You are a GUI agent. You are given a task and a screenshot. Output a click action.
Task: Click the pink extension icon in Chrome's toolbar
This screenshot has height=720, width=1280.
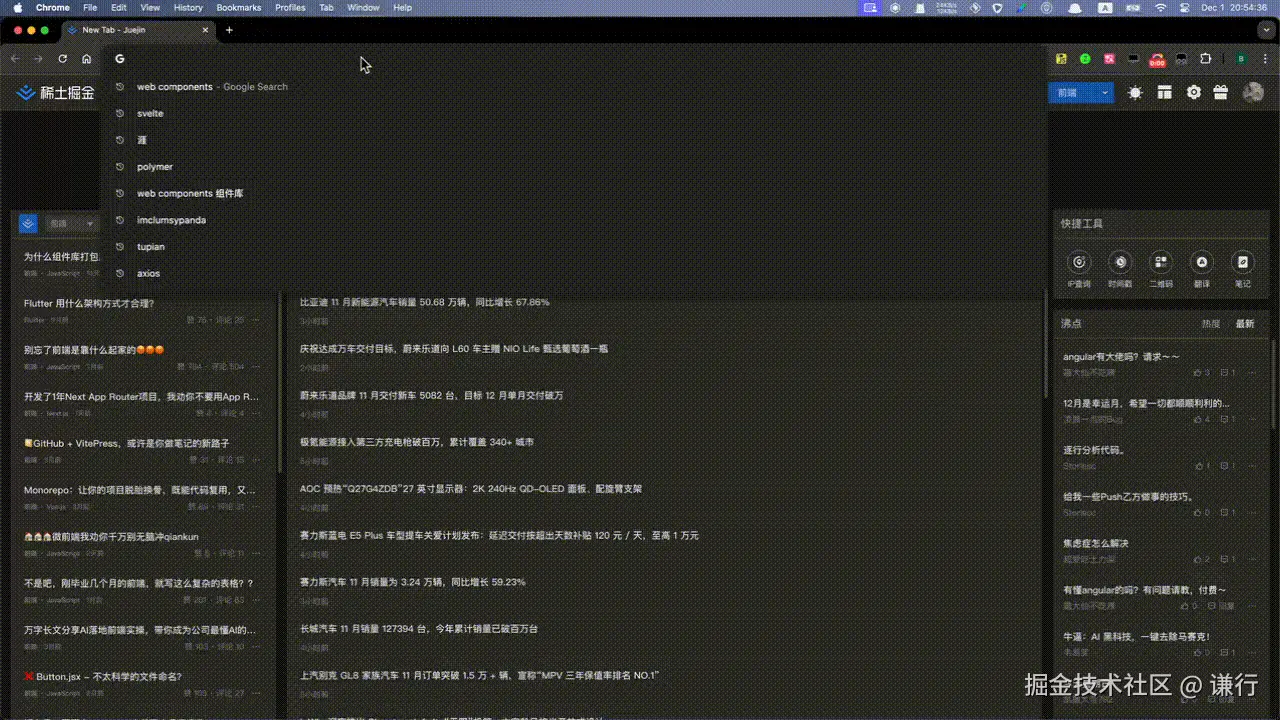click(x=1109, y=59)
